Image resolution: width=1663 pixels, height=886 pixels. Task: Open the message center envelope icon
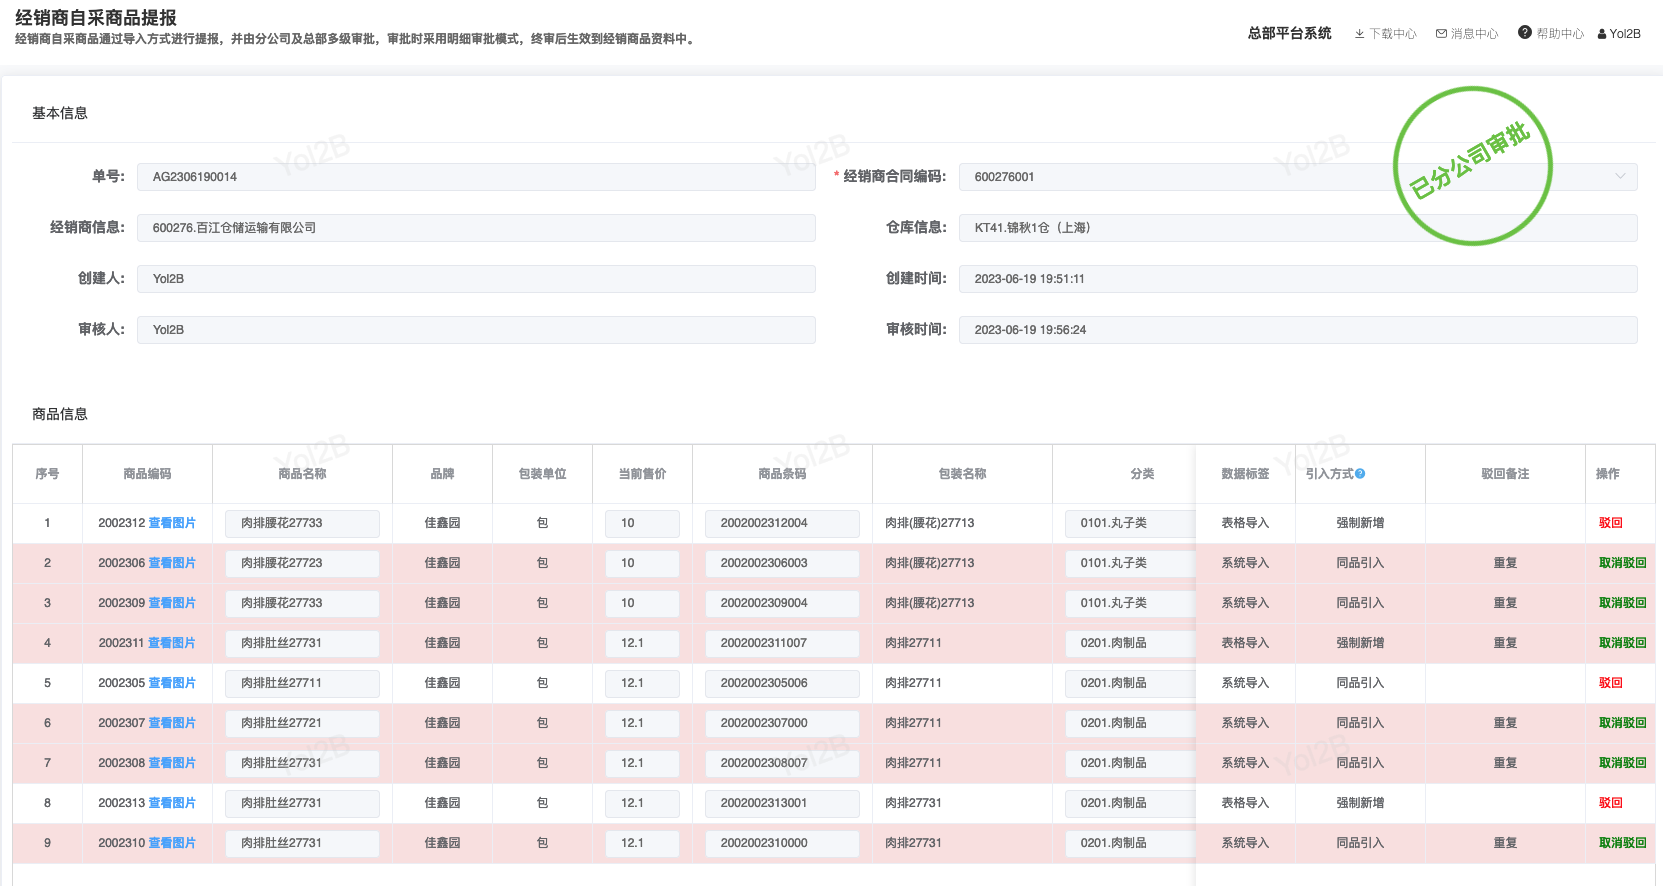click(1441, 34)
